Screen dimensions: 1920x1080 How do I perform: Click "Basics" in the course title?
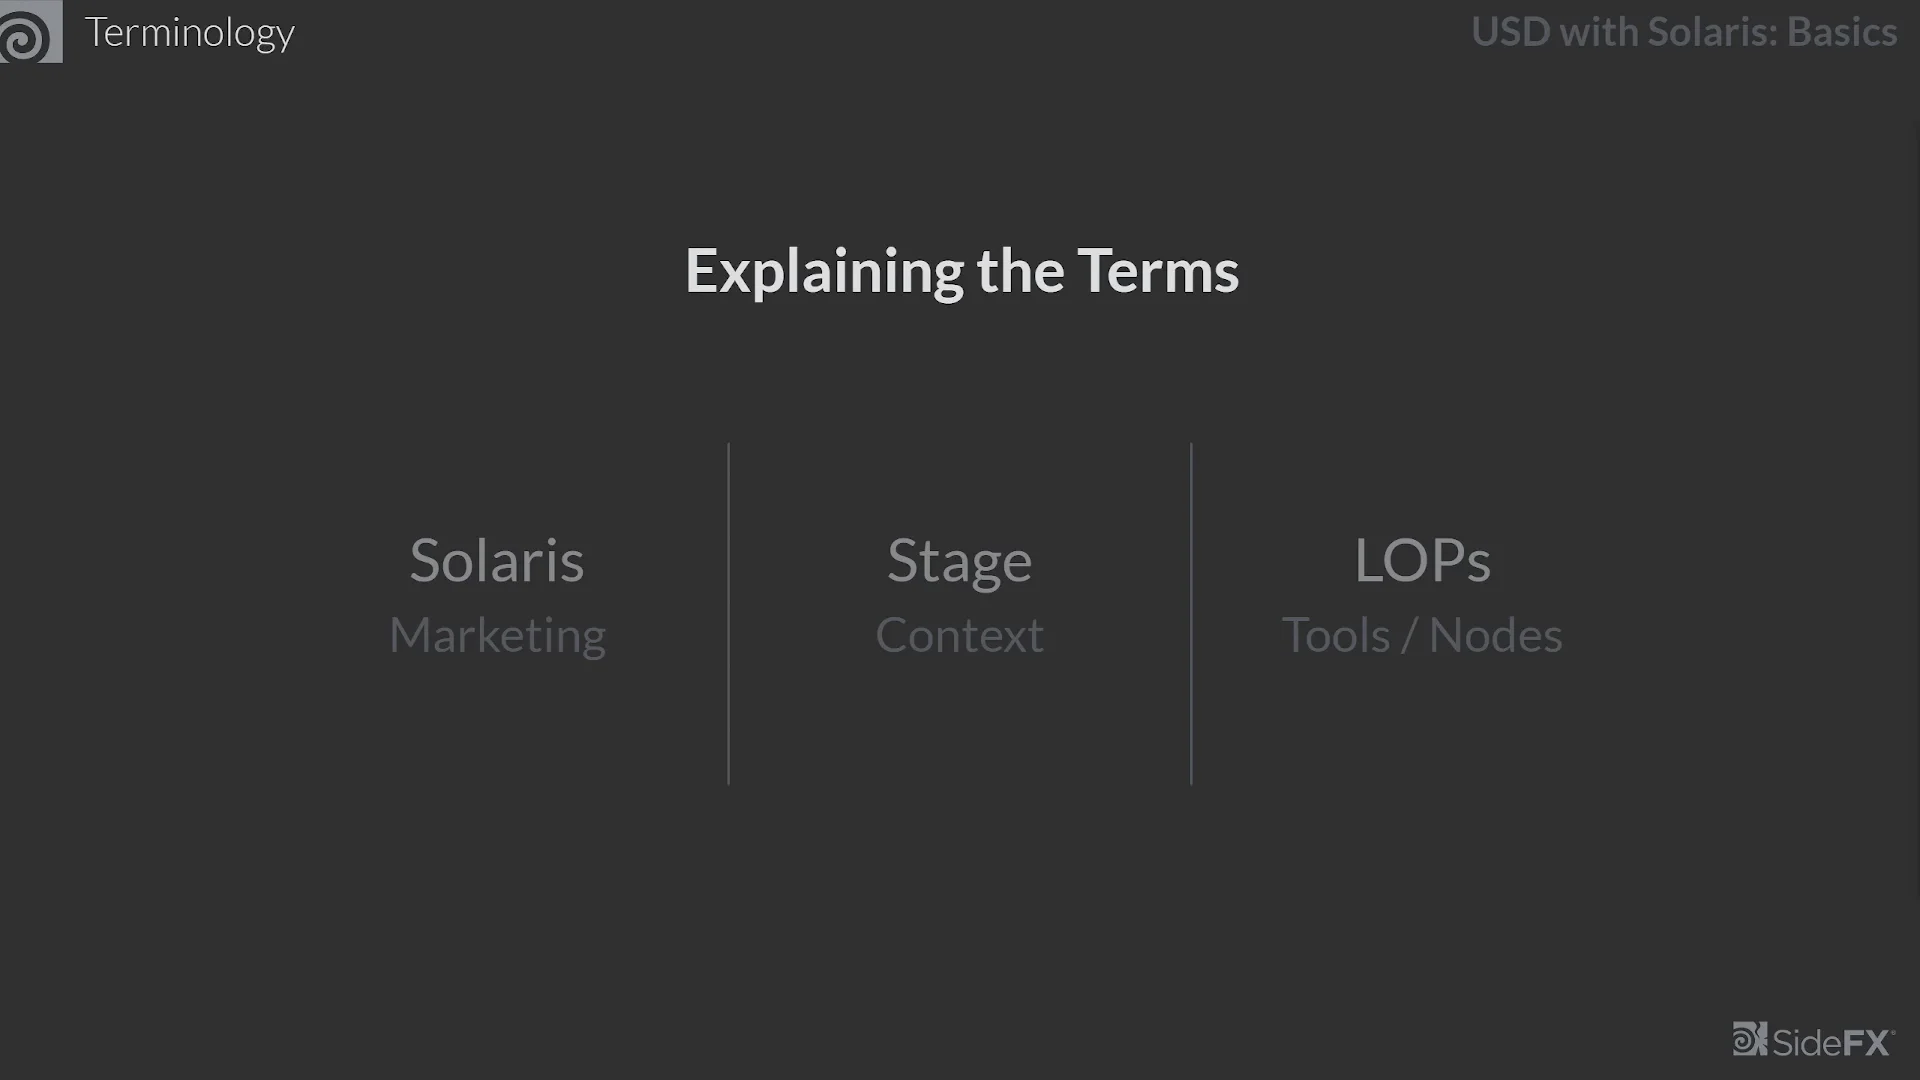coord(1841,32)
